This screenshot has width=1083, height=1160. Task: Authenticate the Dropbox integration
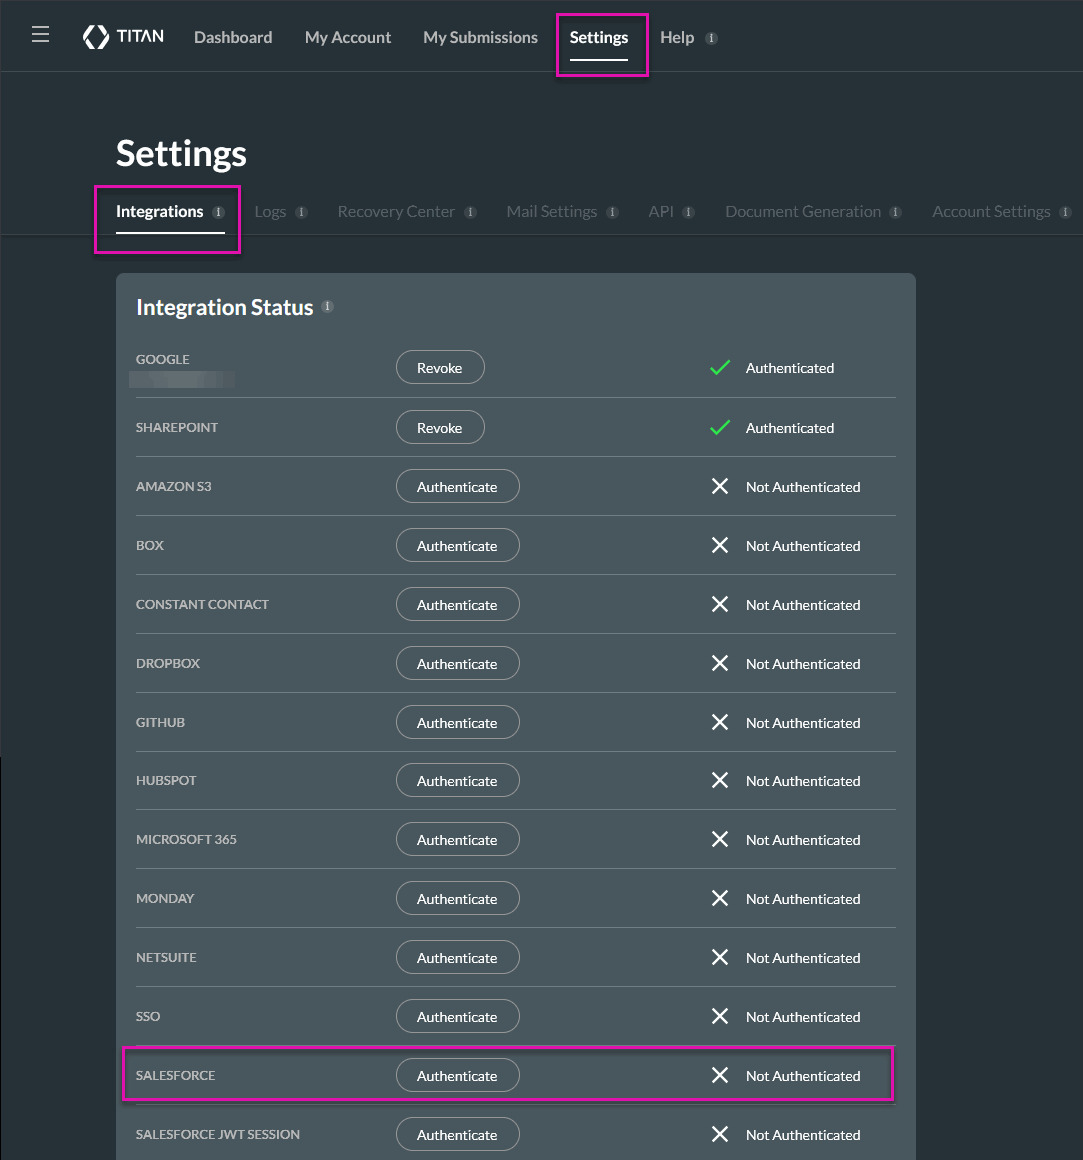coord(457,664)
